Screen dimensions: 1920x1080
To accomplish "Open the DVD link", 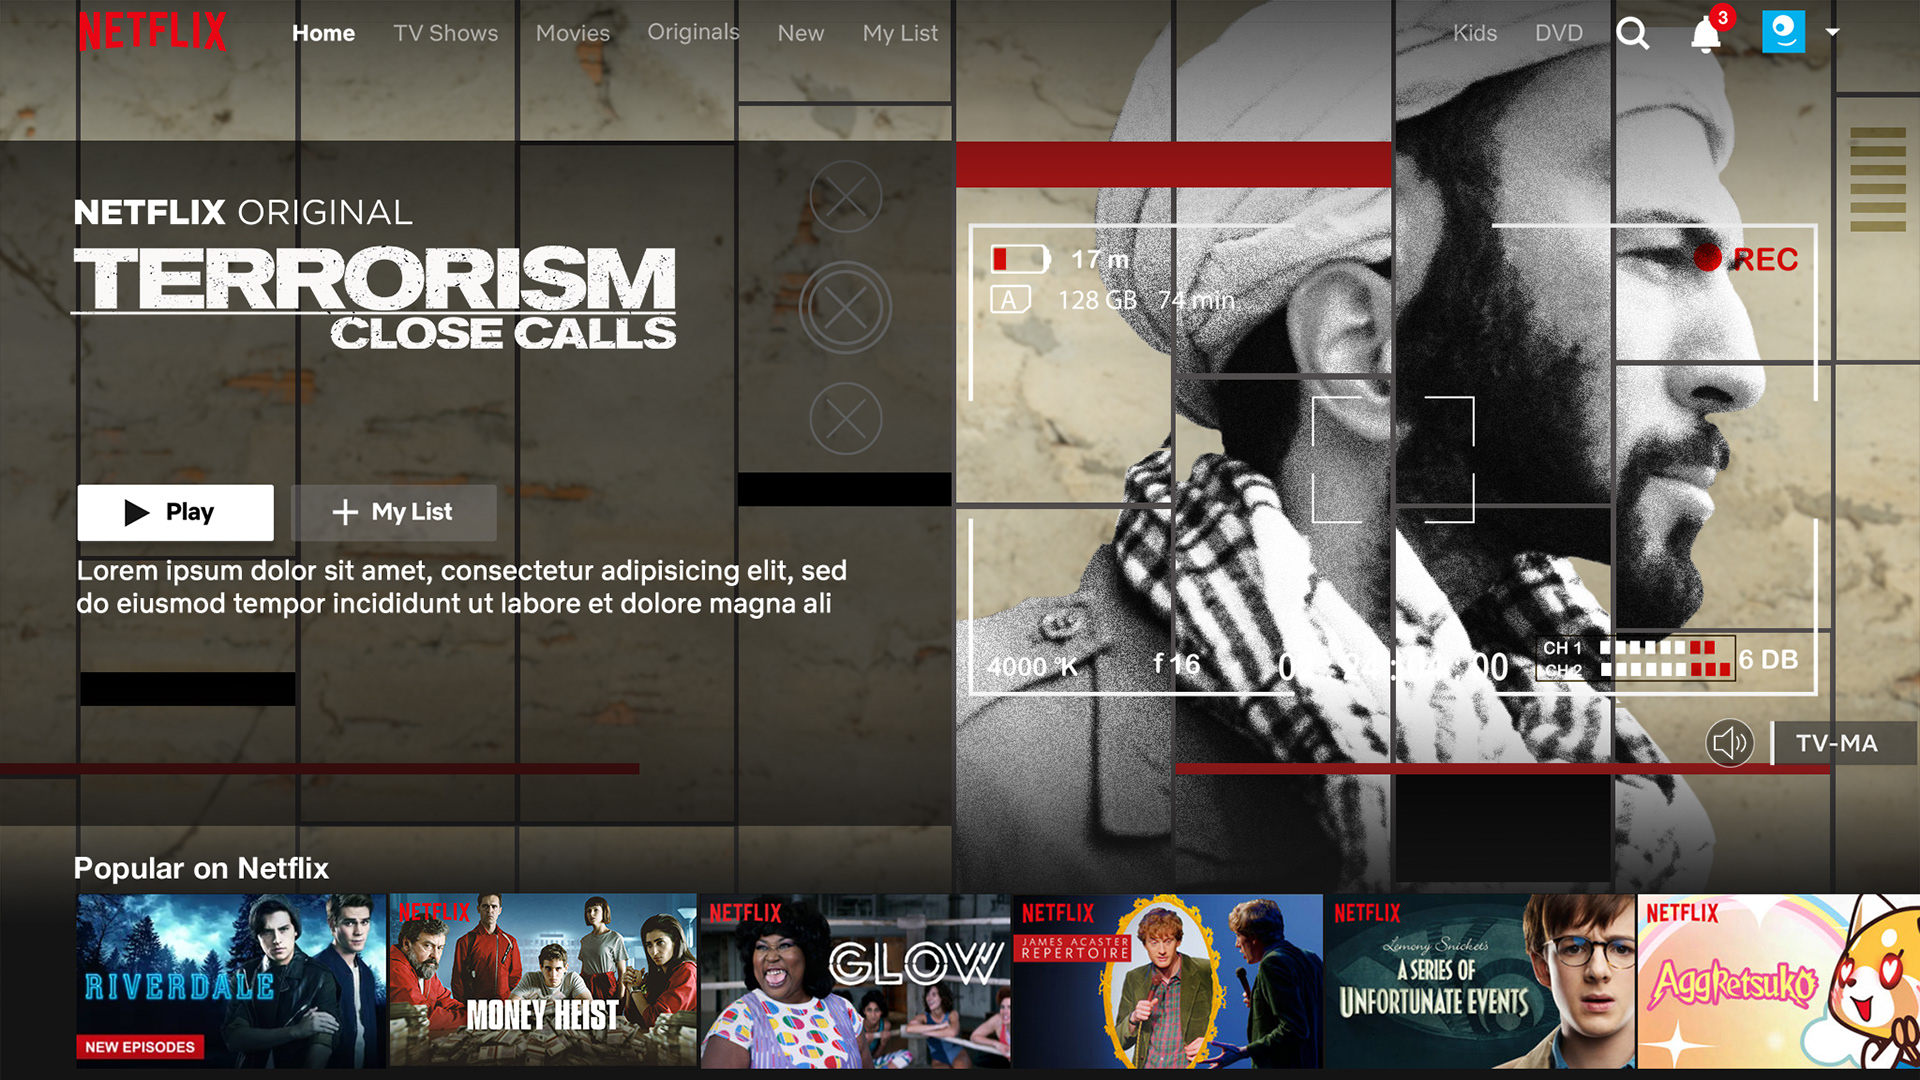I will 1558,33.
